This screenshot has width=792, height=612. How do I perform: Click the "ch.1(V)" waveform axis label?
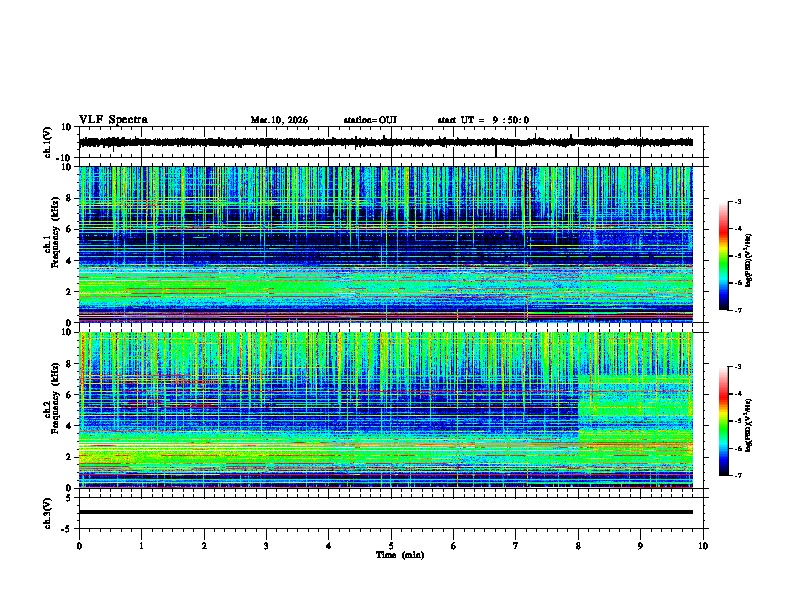48,142
